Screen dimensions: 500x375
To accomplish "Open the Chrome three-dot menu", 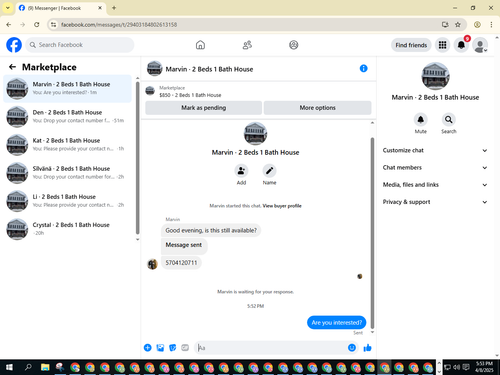I will (491, 24).
